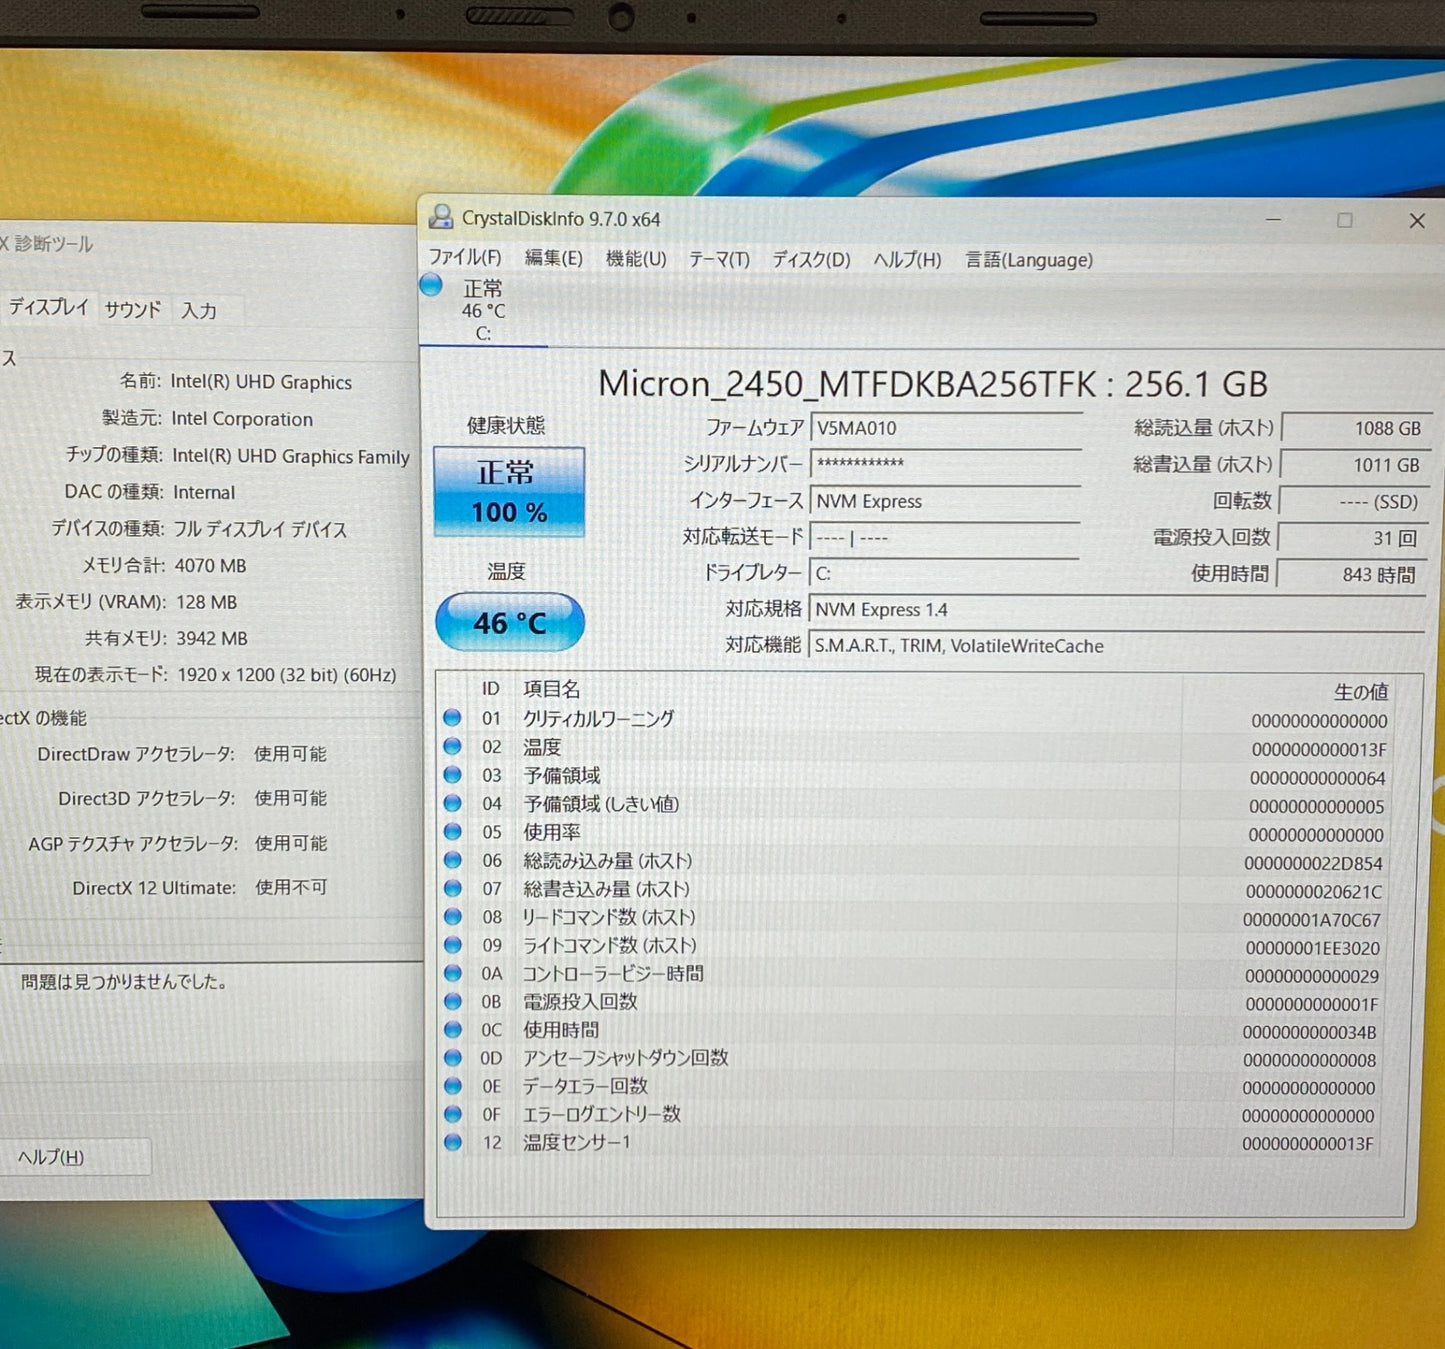Open the ディスク(D) drive selector
This screenshot has width=1445, height=1349.
point(810,260)
